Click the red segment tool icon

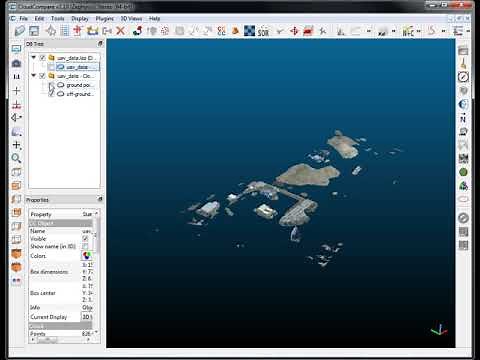[308, 31]
